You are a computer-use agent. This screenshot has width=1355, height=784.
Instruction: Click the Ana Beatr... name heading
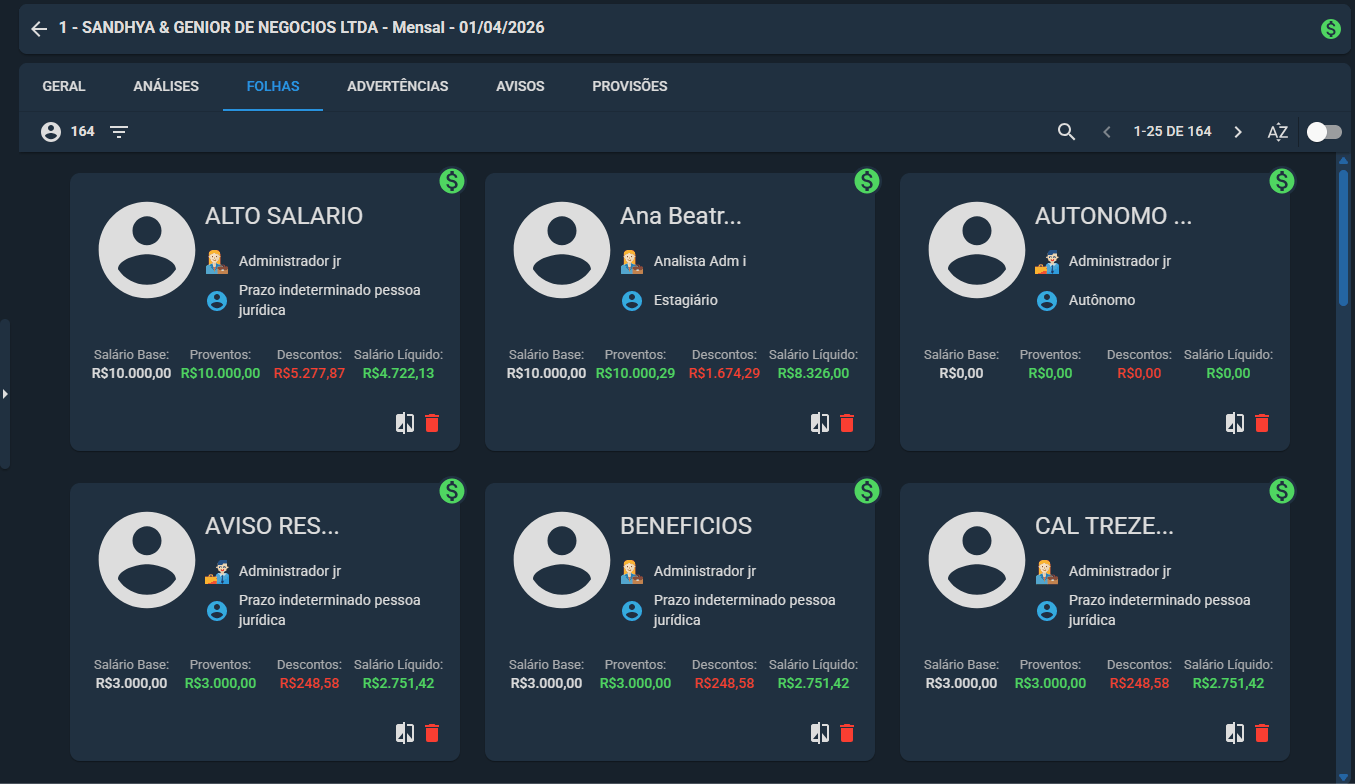(681, 216)
